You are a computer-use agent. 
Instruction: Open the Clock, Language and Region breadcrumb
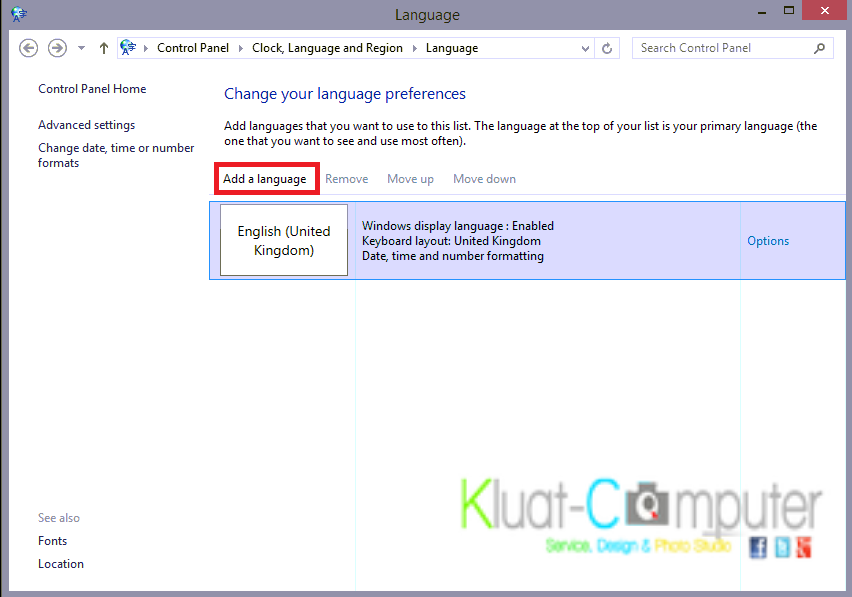click(x=327, y=47)
